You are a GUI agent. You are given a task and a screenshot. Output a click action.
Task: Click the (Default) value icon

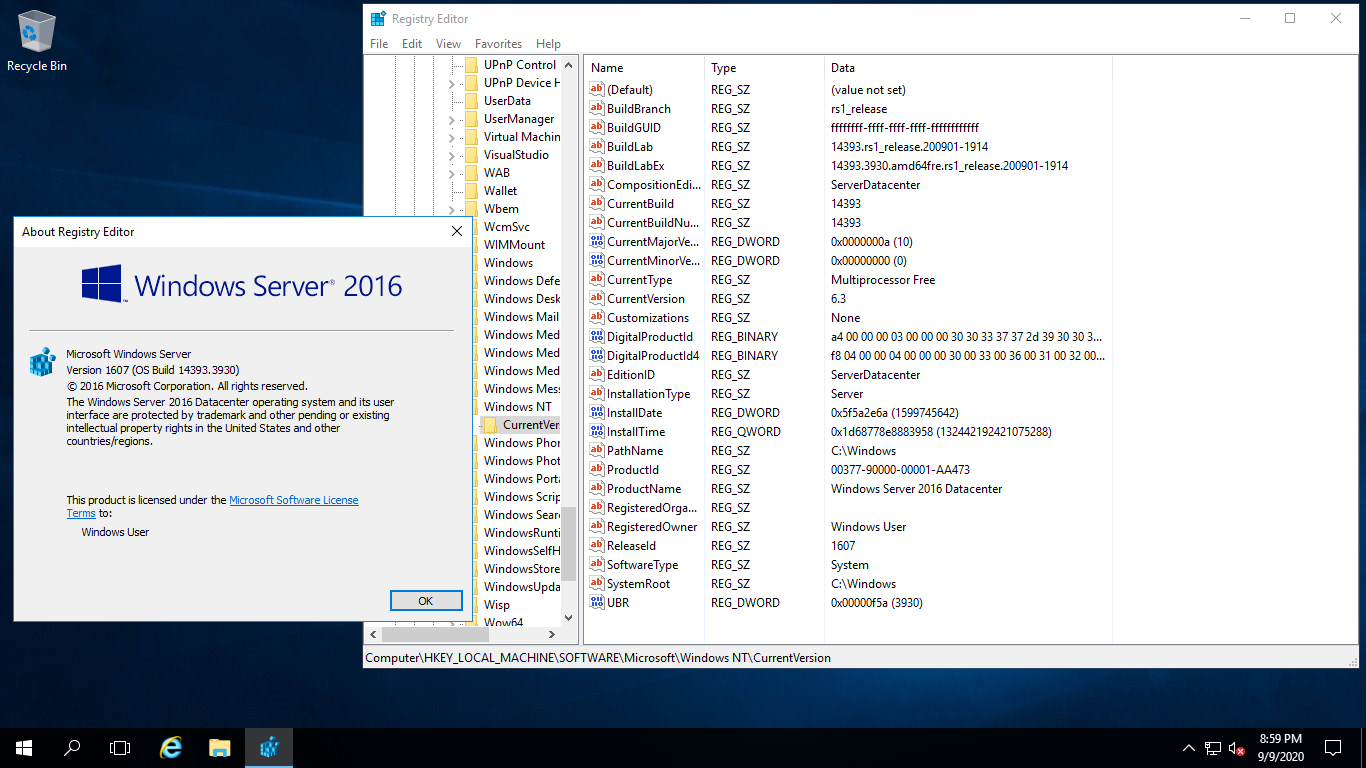pyautogui.click(x=597, y=90)
